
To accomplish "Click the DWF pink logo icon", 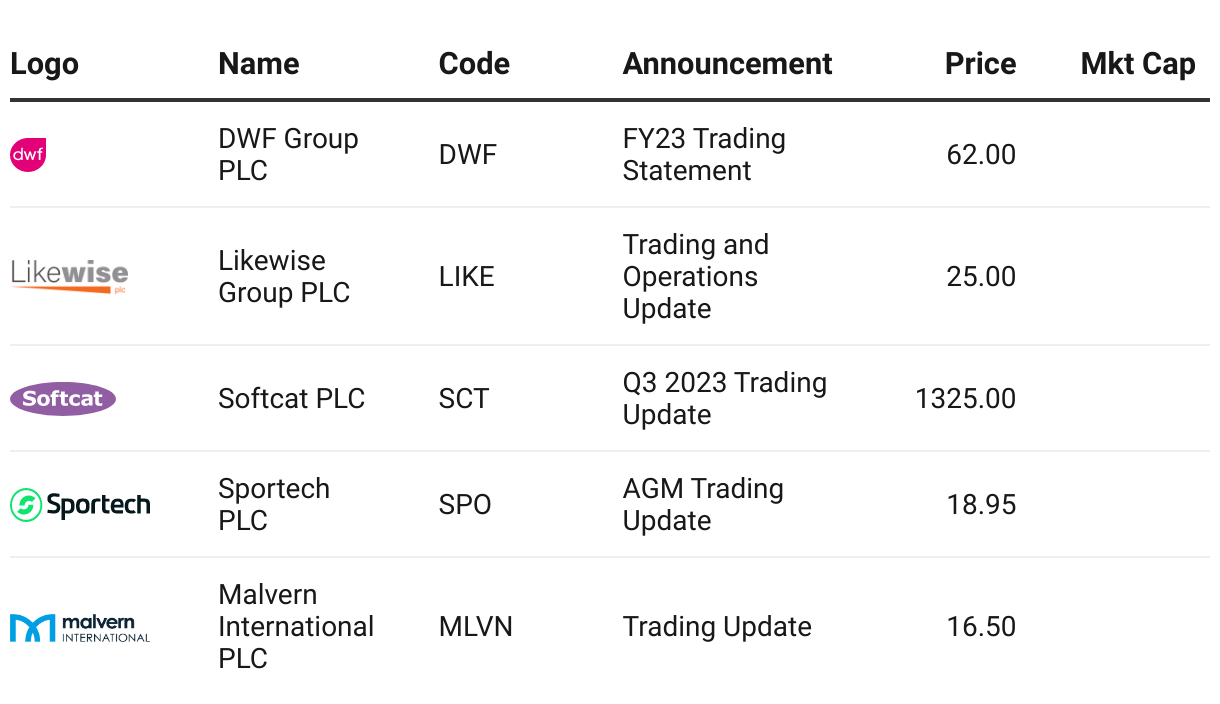I will tap(28, 155).
